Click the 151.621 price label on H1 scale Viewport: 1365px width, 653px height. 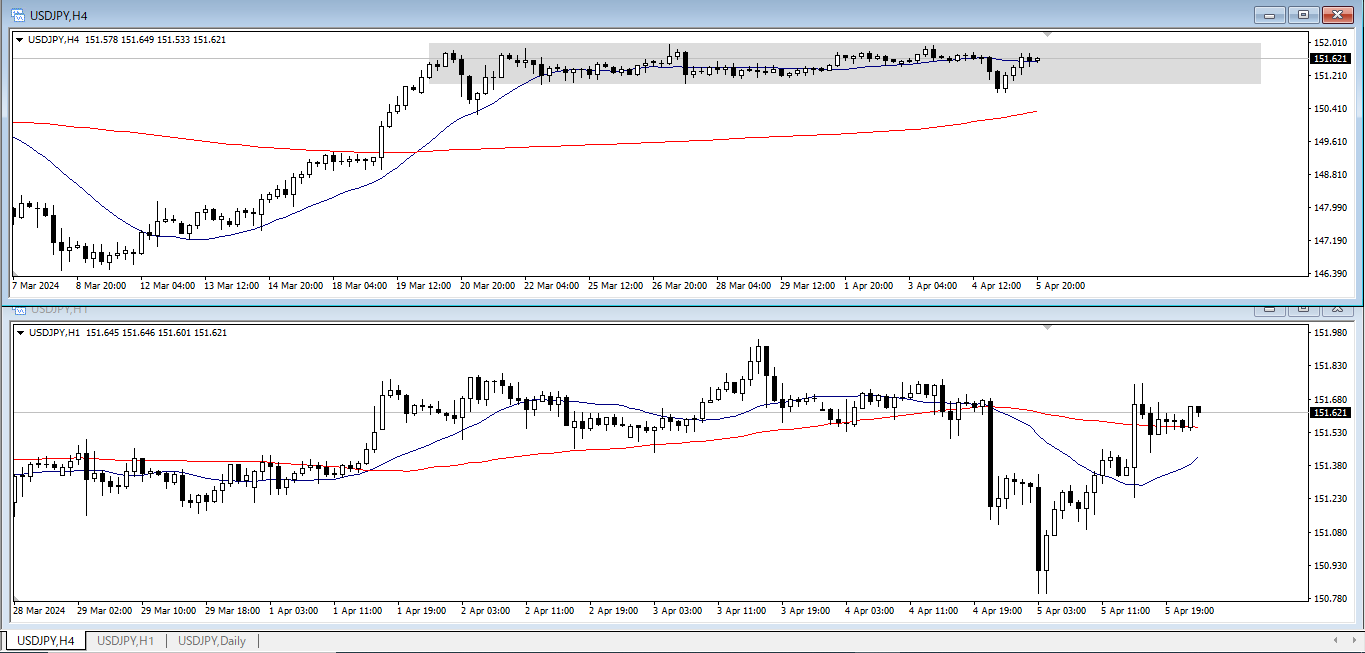pyautogui.click(x=1330, y=412)
